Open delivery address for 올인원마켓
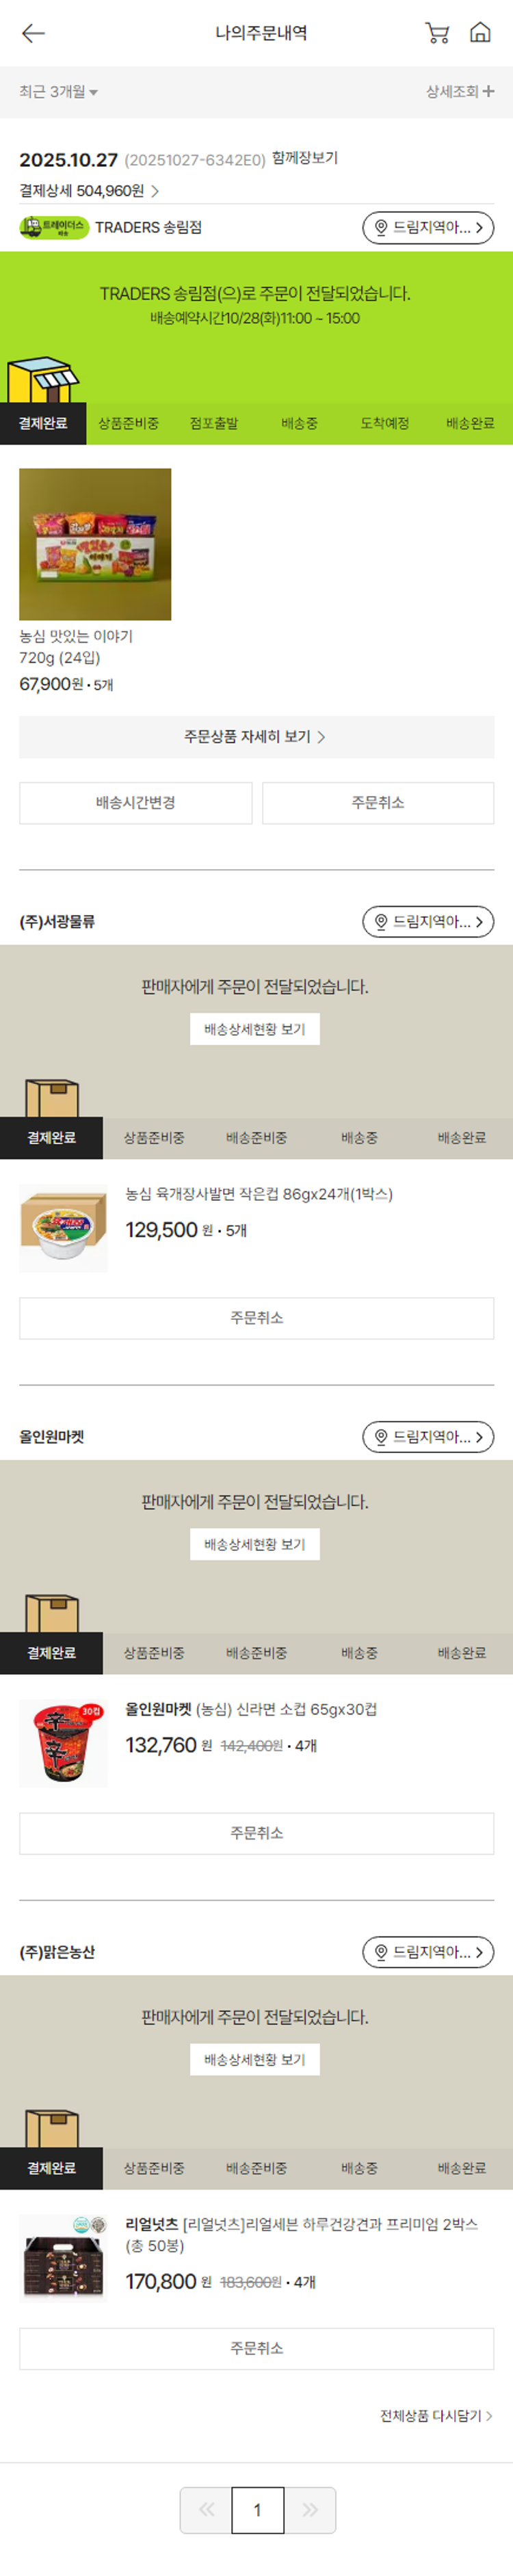The image size is (513, 2576). 428,1437
